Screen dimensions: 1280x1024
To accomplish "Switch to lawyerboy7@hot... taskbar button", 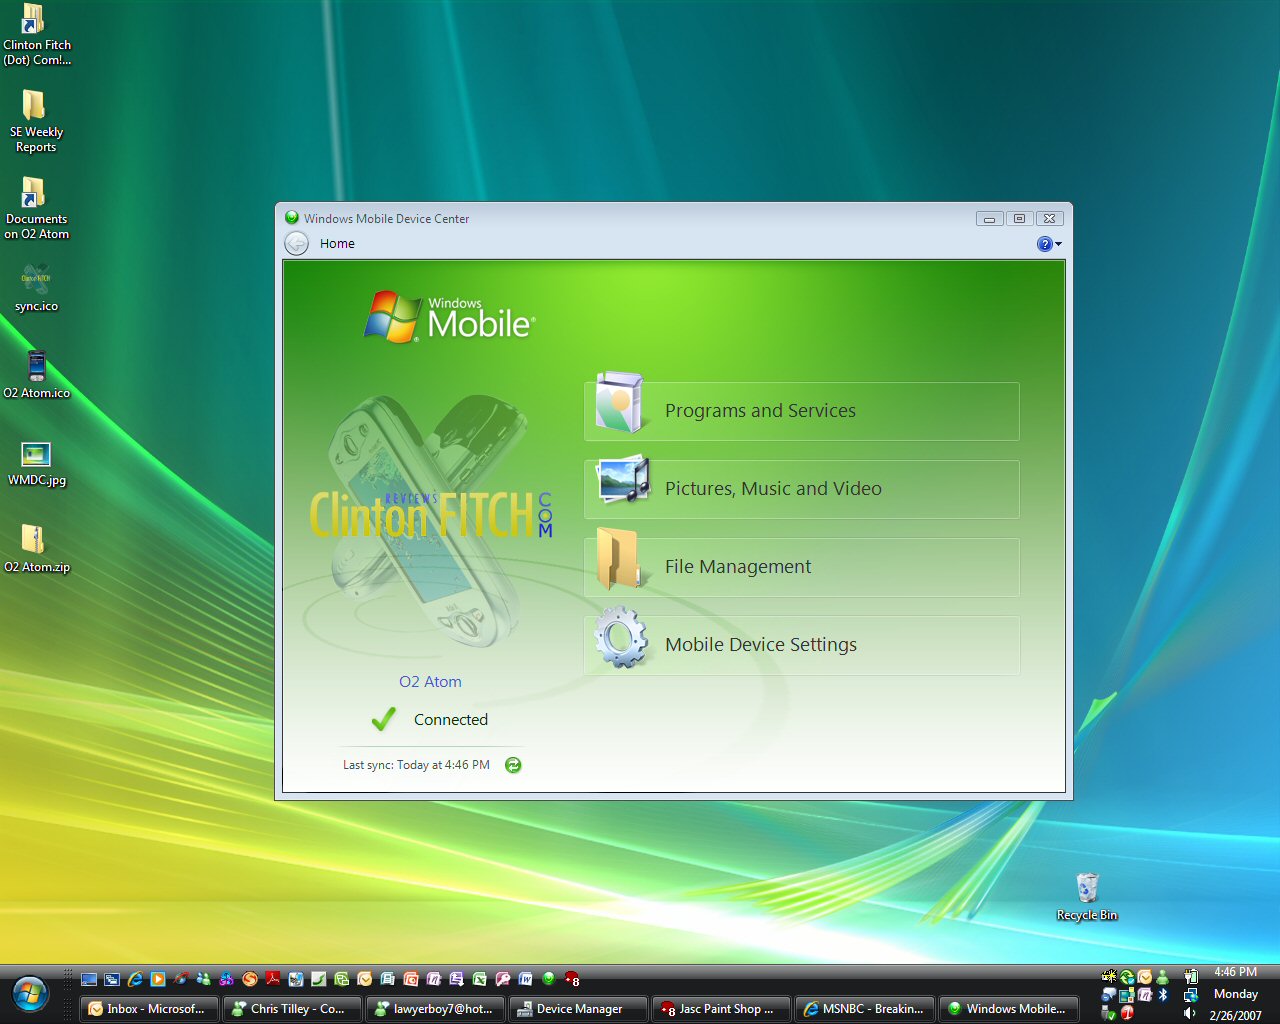I will tap(436, 1009).
